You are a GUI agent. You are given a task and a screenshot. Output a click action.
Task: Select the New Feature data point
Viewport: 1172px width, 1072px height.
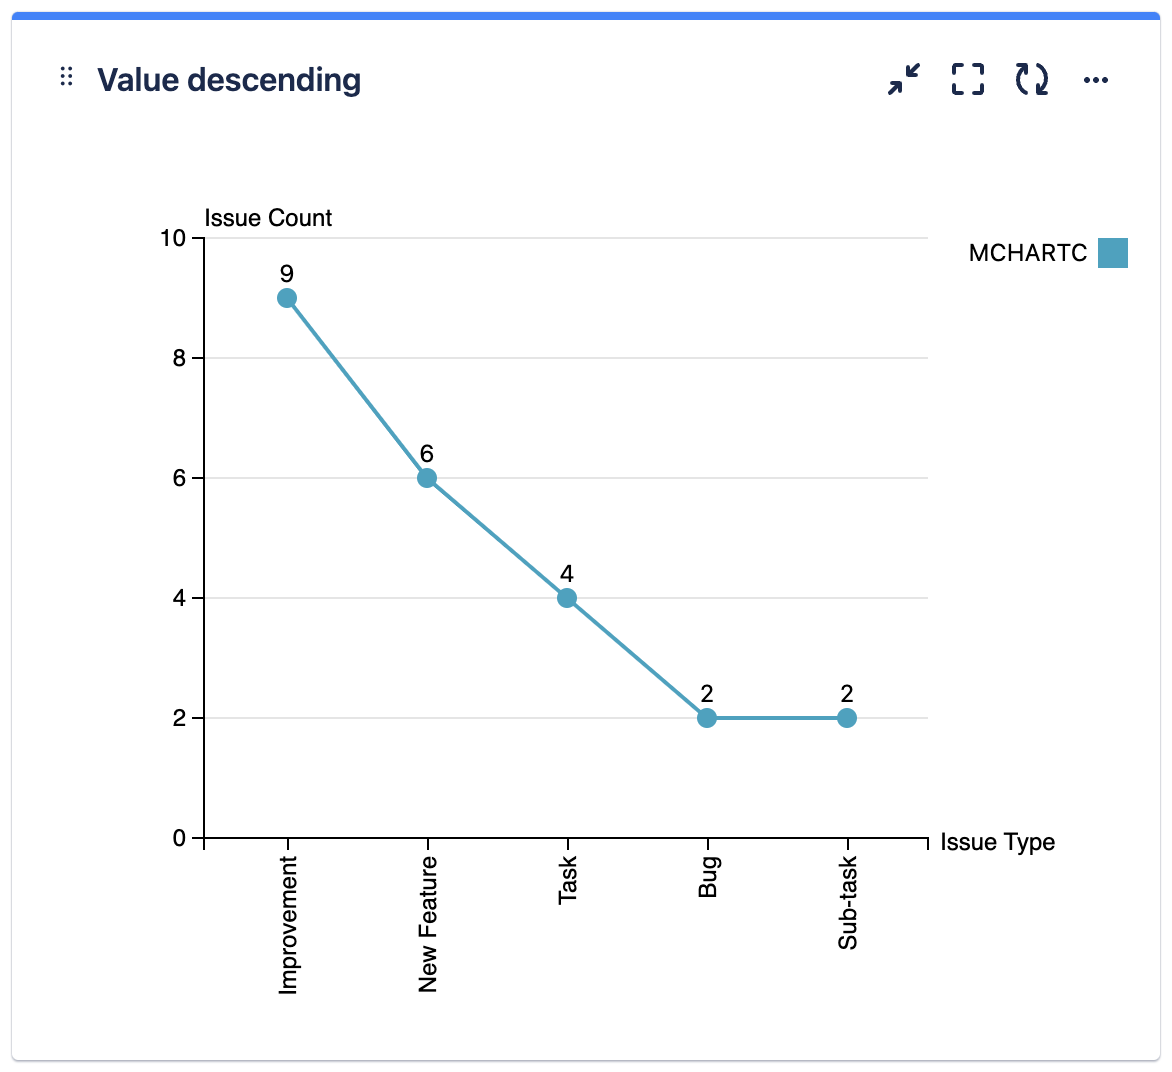pyautogui.click(x=427, y=478)
